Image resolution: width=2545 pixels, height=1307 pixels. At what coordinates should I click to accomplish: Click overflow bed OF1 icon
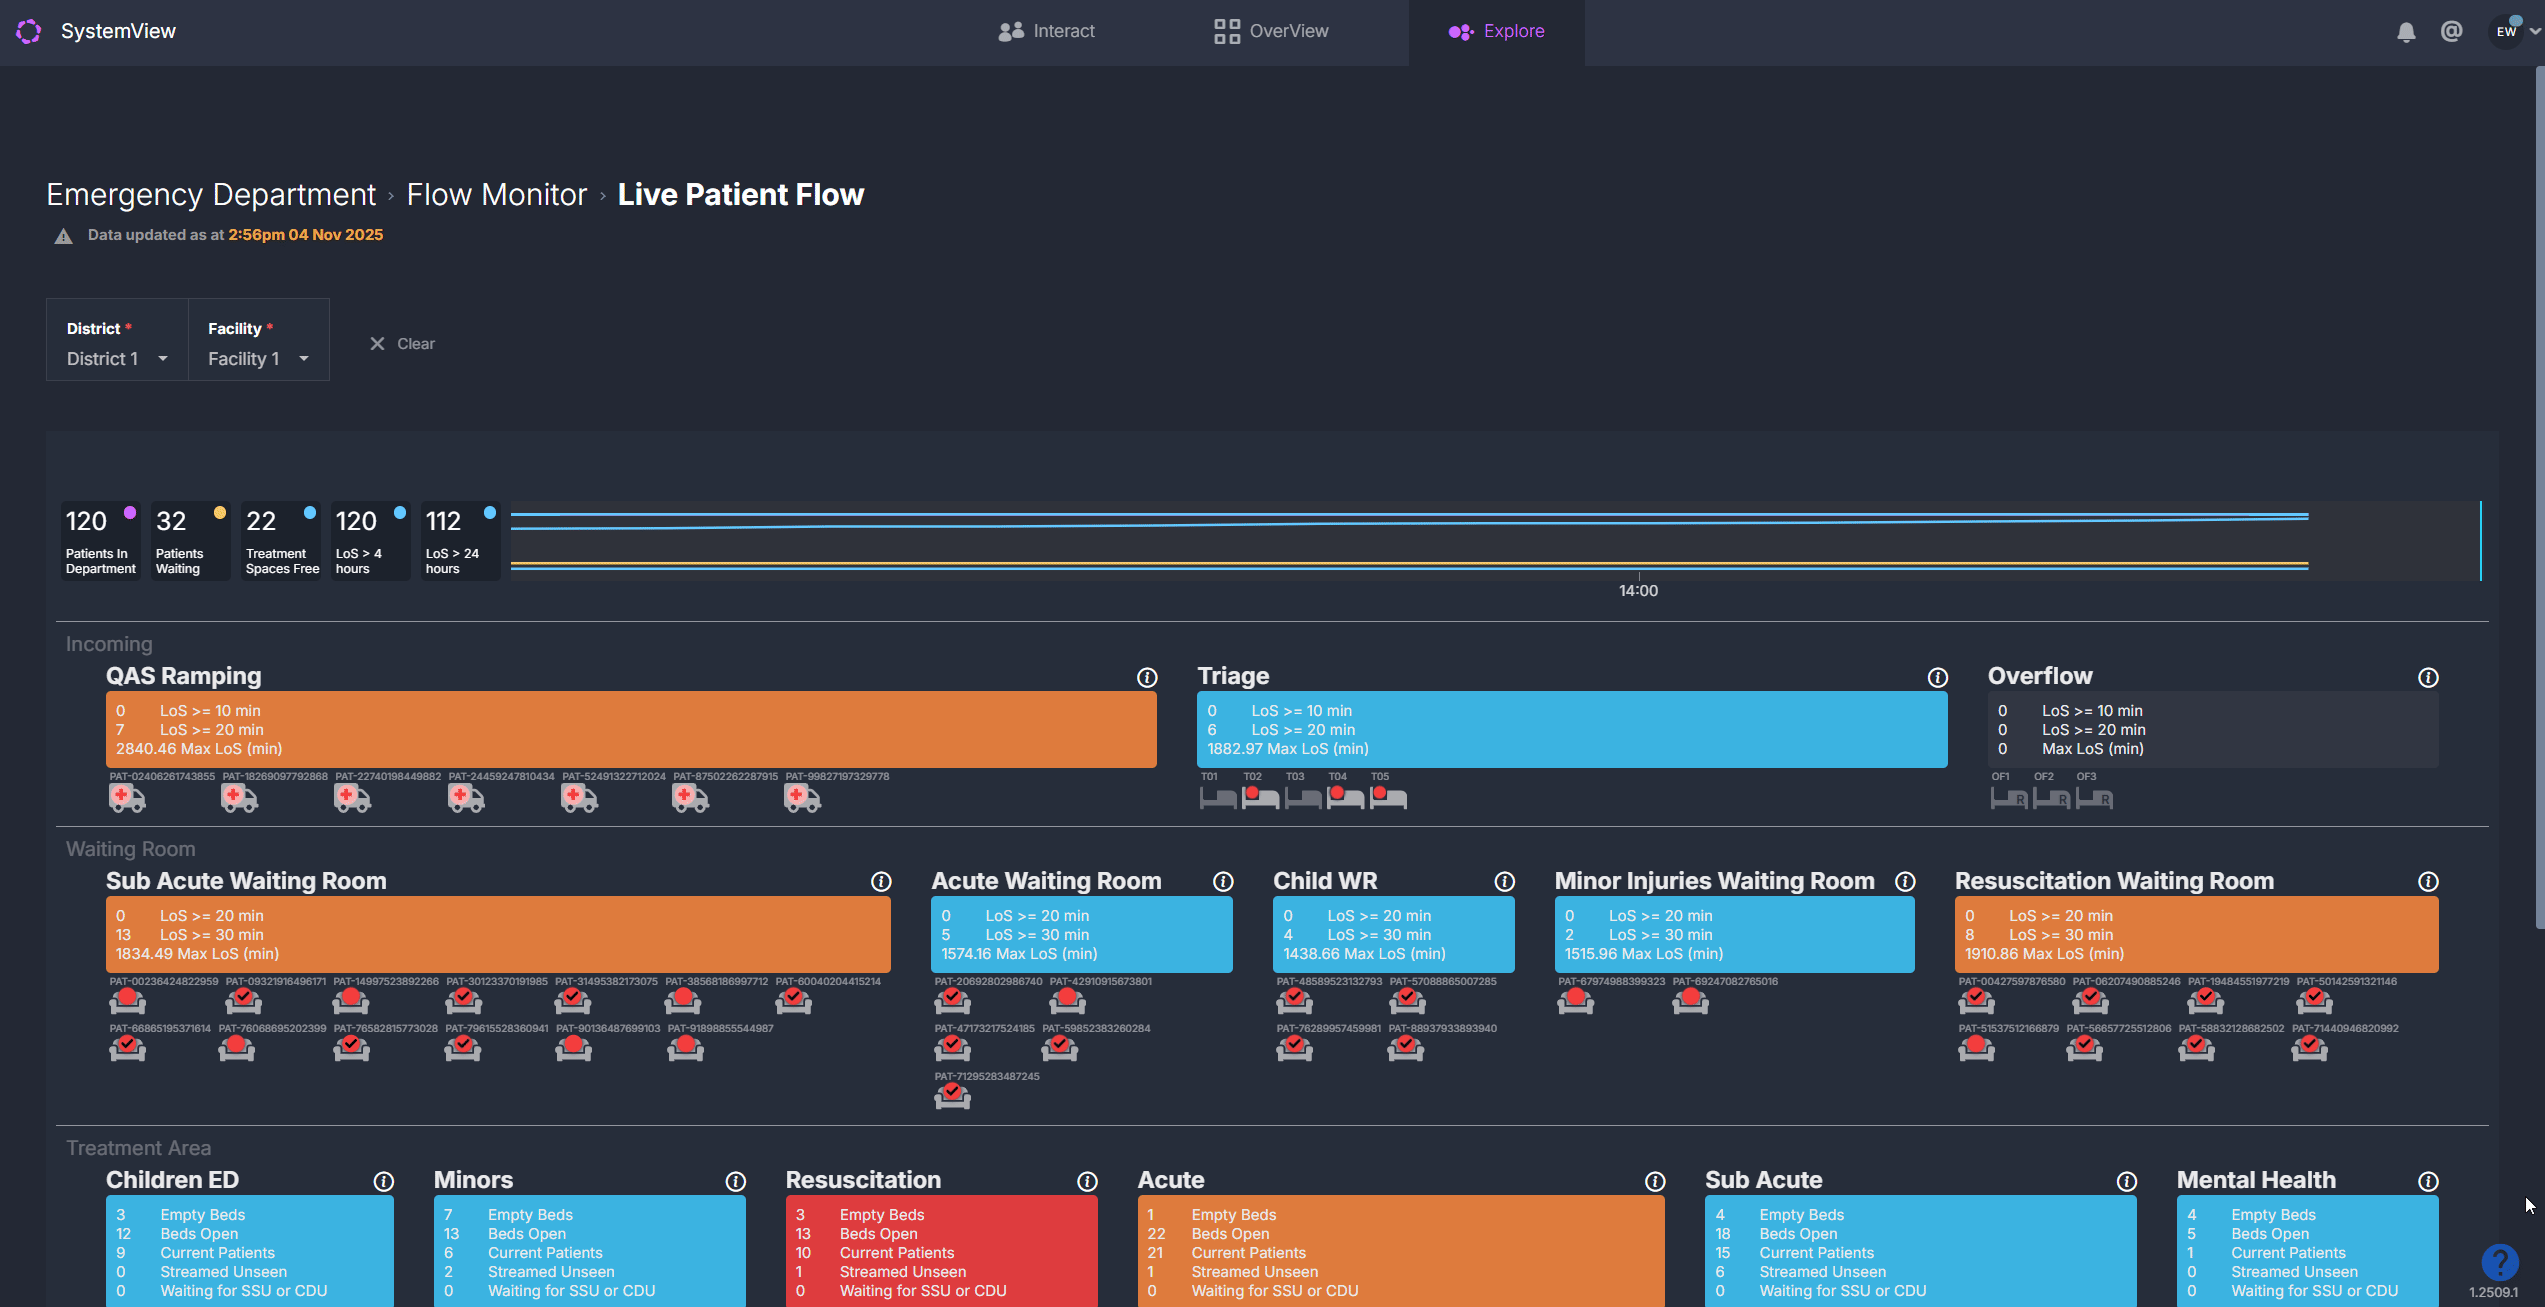pyautogui.click(x=2008, y=799)
